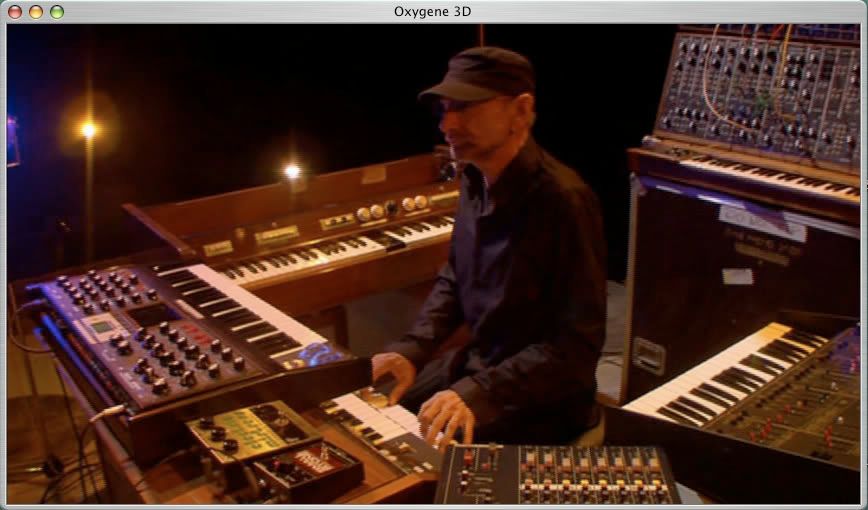Screen dimensions: 868x510
Task: Click the musician's black cap
Action: pos(480,73)
